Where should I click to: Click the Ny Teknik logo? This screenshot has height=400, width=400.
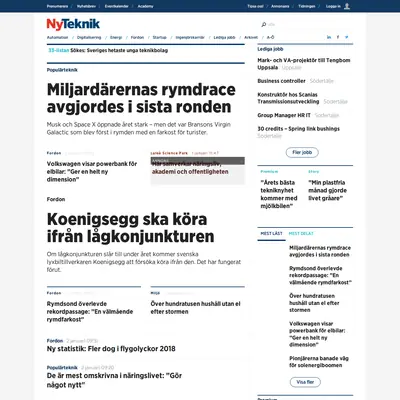(x=73, y=24)
